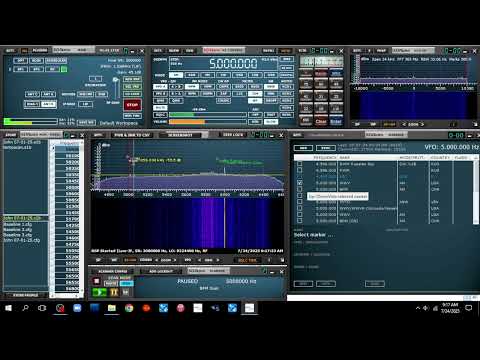
Task: Click the main spectrum's zoom-in right arrow
Action: tap(175, 260)
